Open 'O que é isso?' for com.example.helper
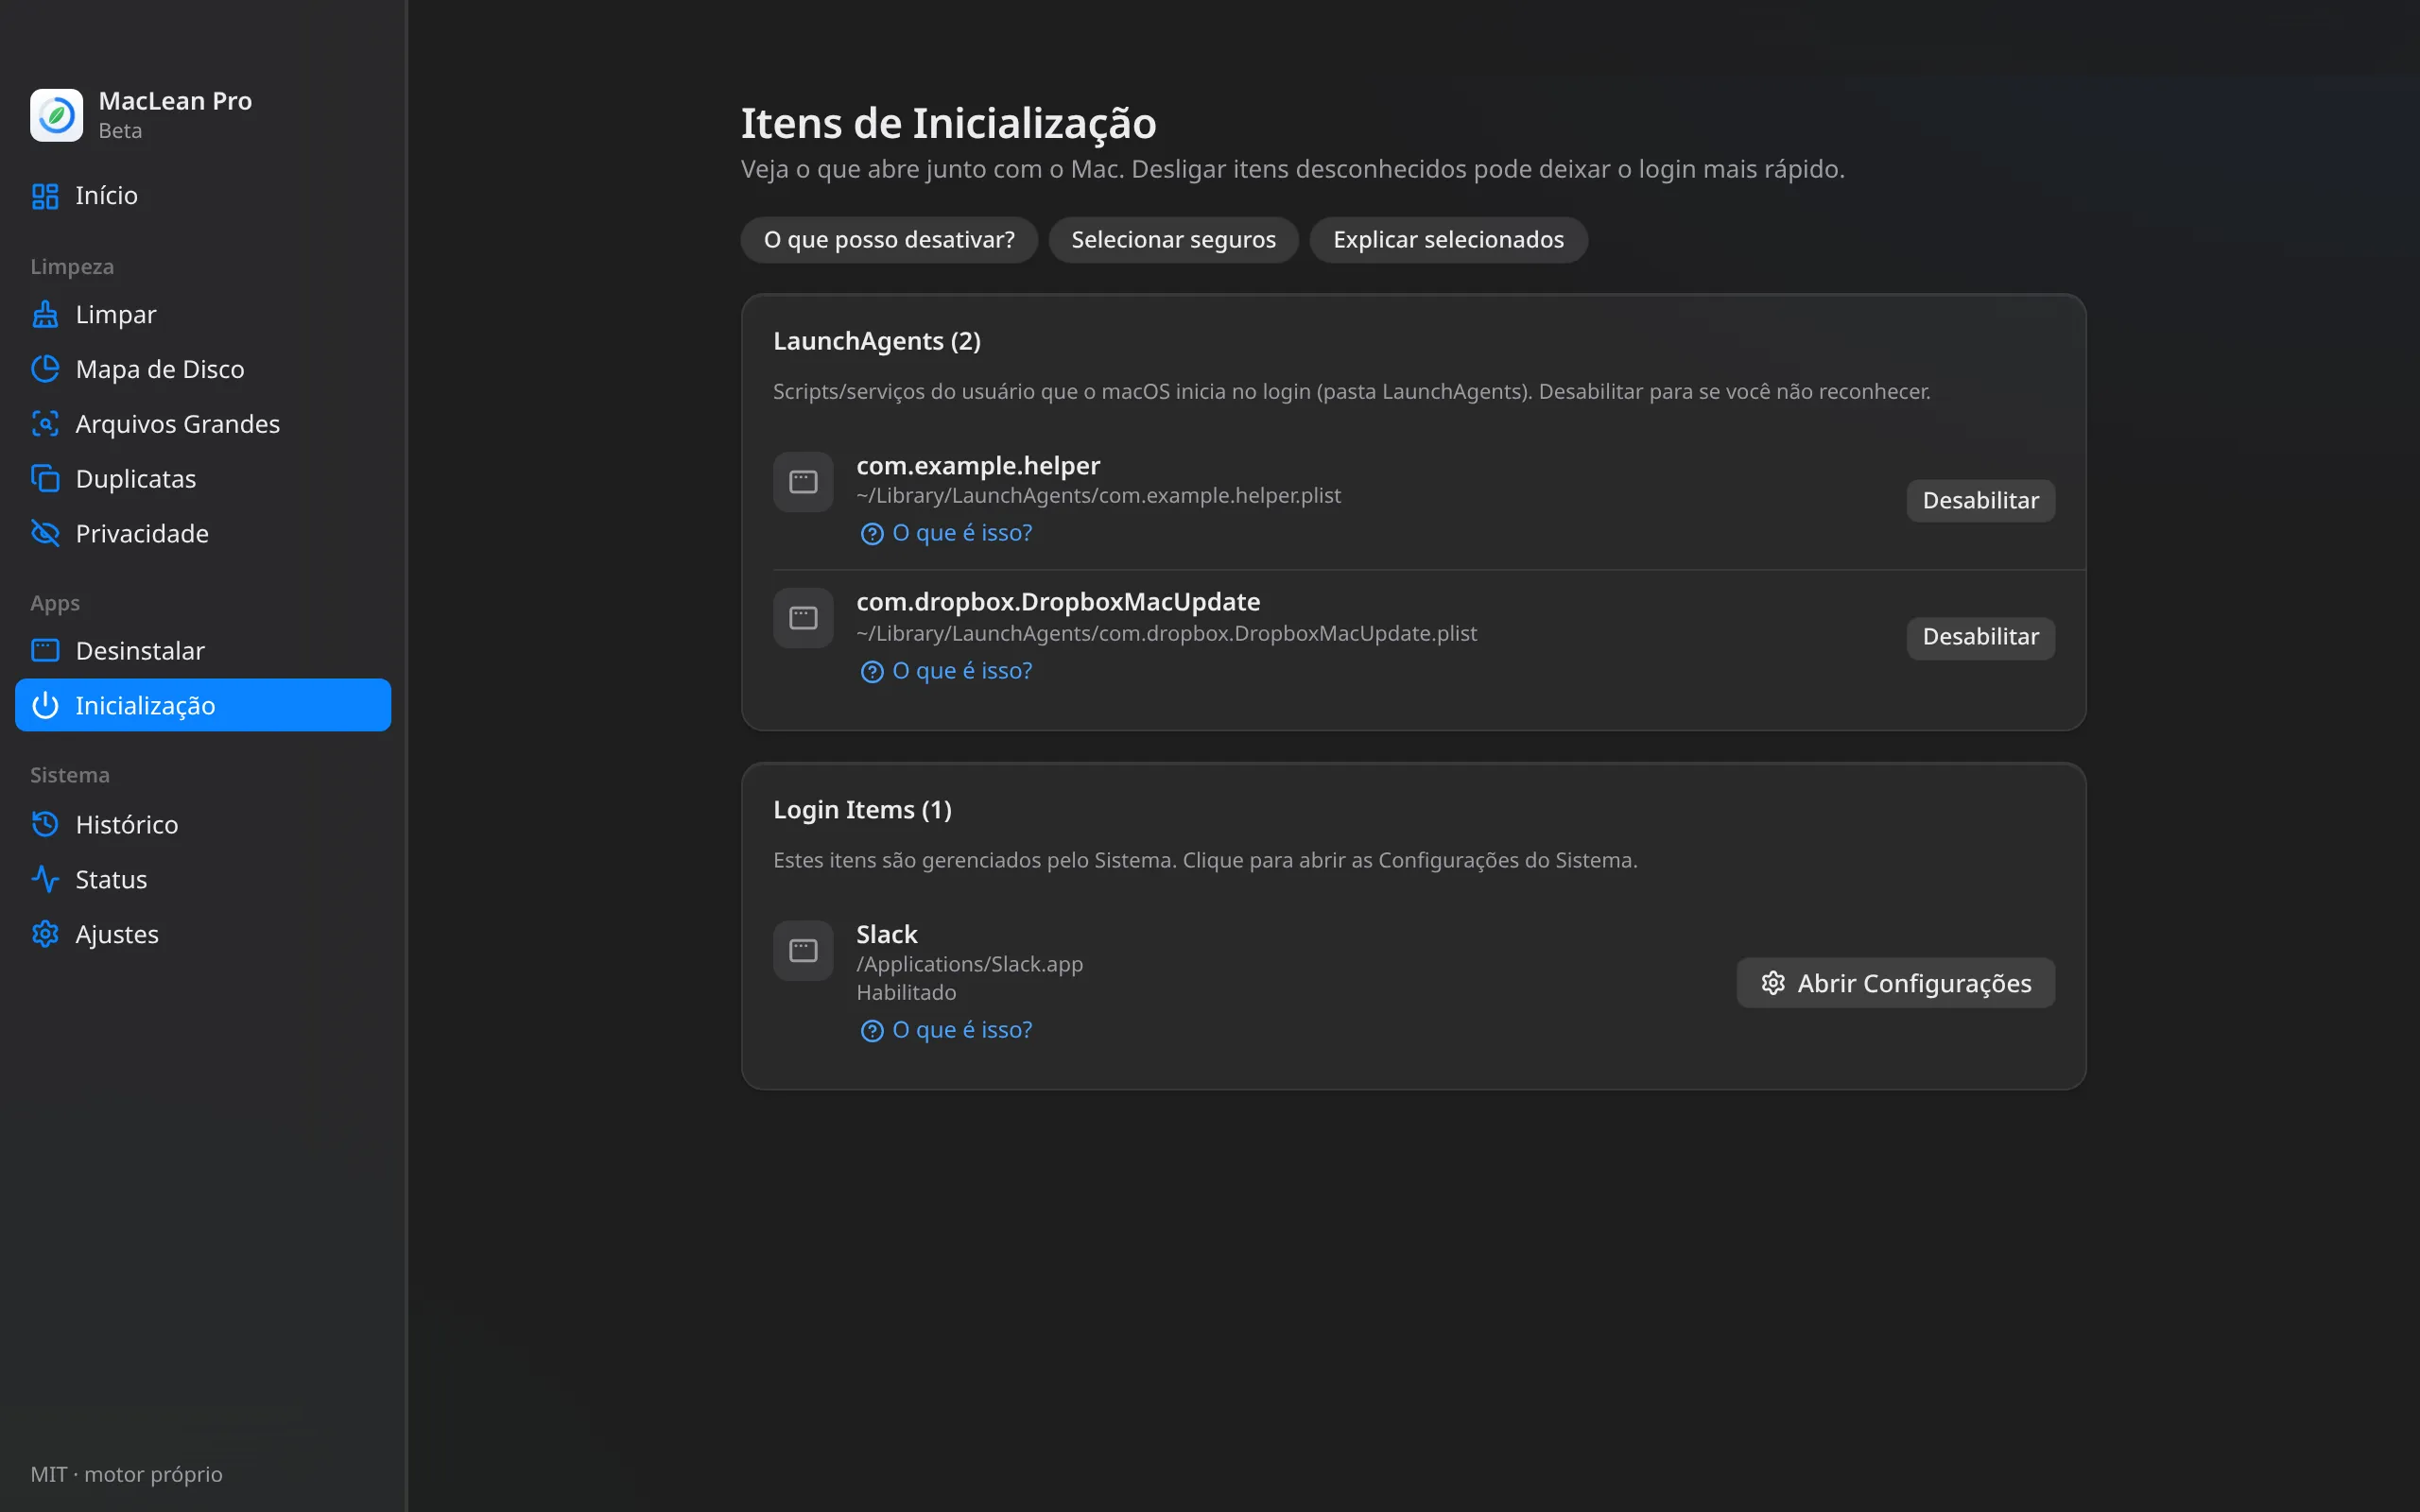This screenshot has height=1512, width=2420. click(x=946, y=534)
